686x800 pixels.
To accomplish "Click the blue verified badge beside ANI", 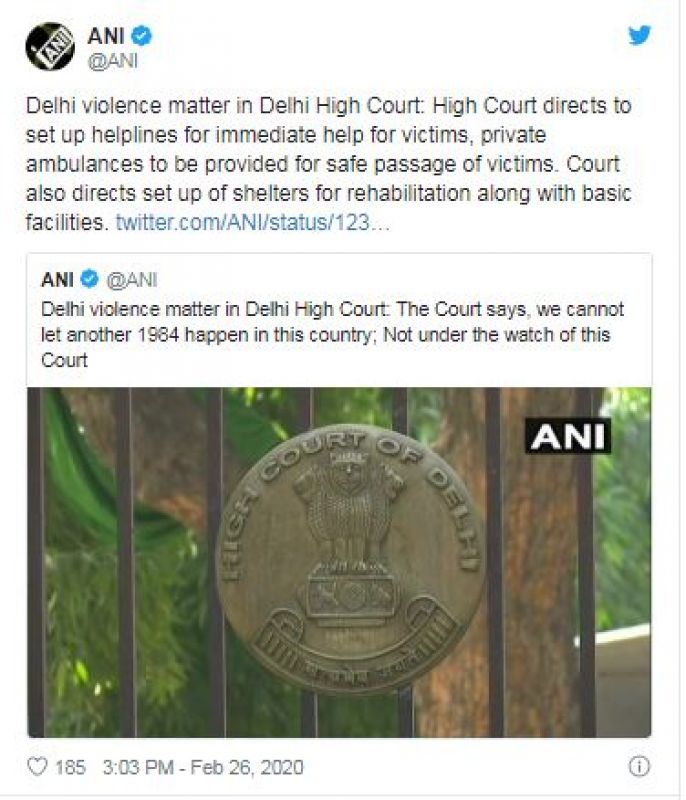I will (x=141, y=36).
